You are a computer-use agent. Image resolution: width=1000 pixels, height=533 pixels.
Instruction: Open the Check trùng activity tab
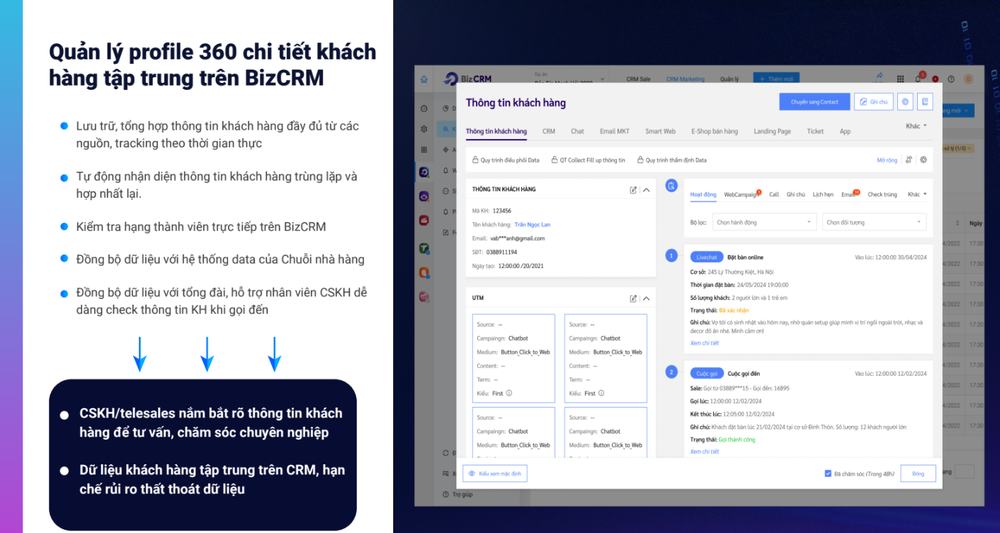pos(882,194)
